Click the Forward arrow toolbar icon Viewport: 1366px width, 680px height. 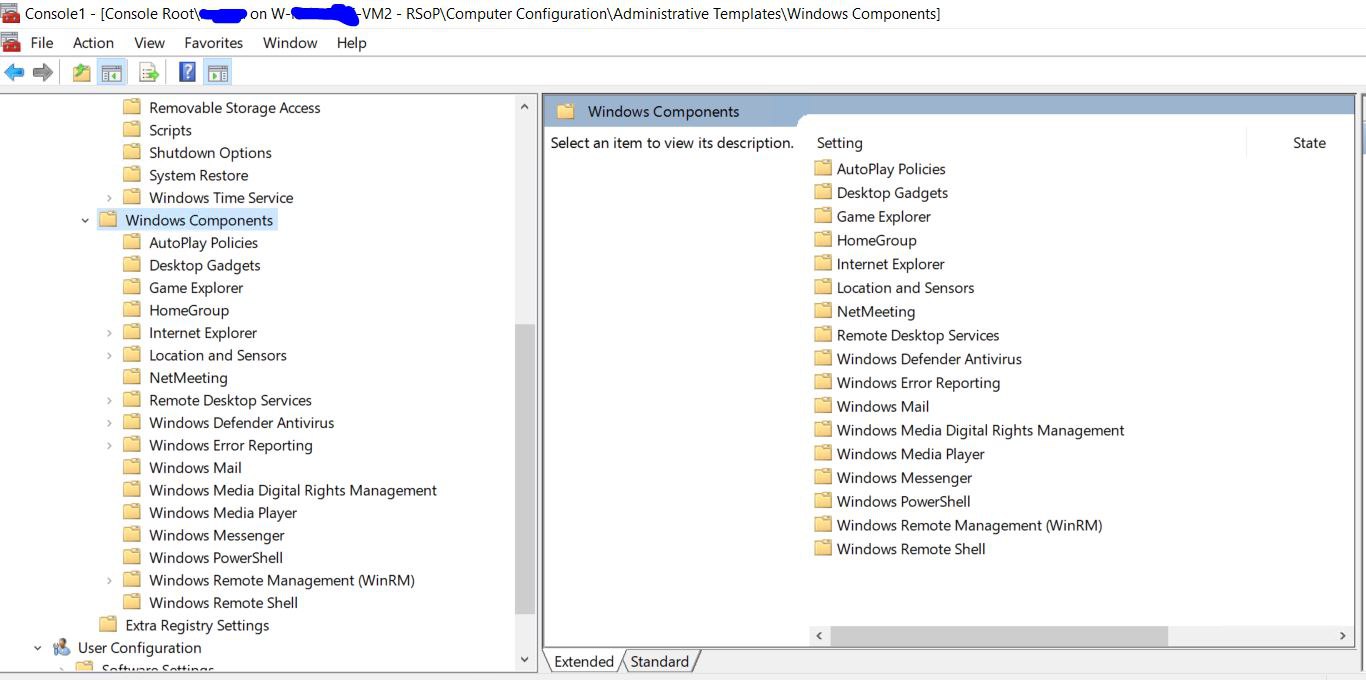coord(43,72)
